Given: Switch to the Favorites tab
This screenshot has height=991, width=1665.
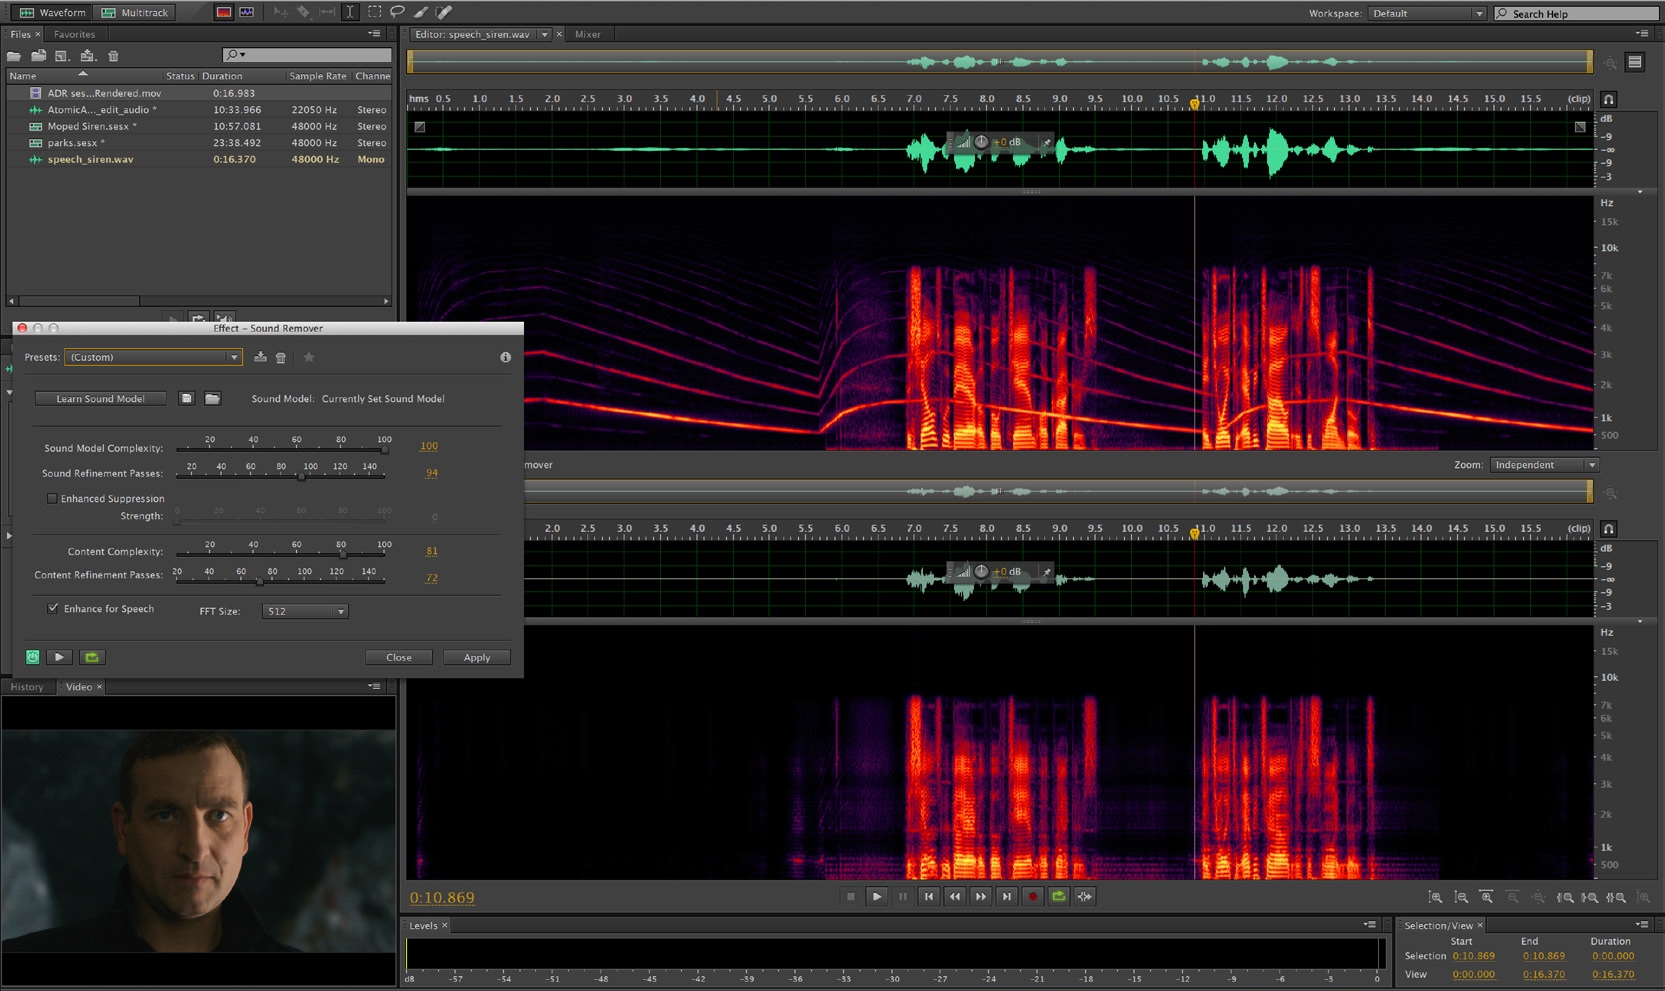Looking at the screenshot, I should pyautogui.click(x=74, y=34).
